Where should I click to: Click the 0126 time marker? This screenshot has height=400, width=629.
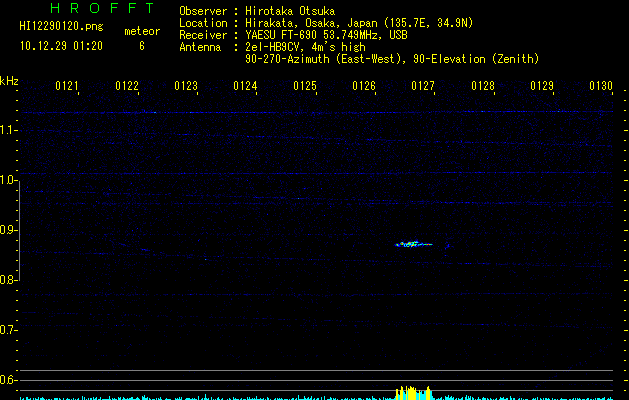click(364, 86)
